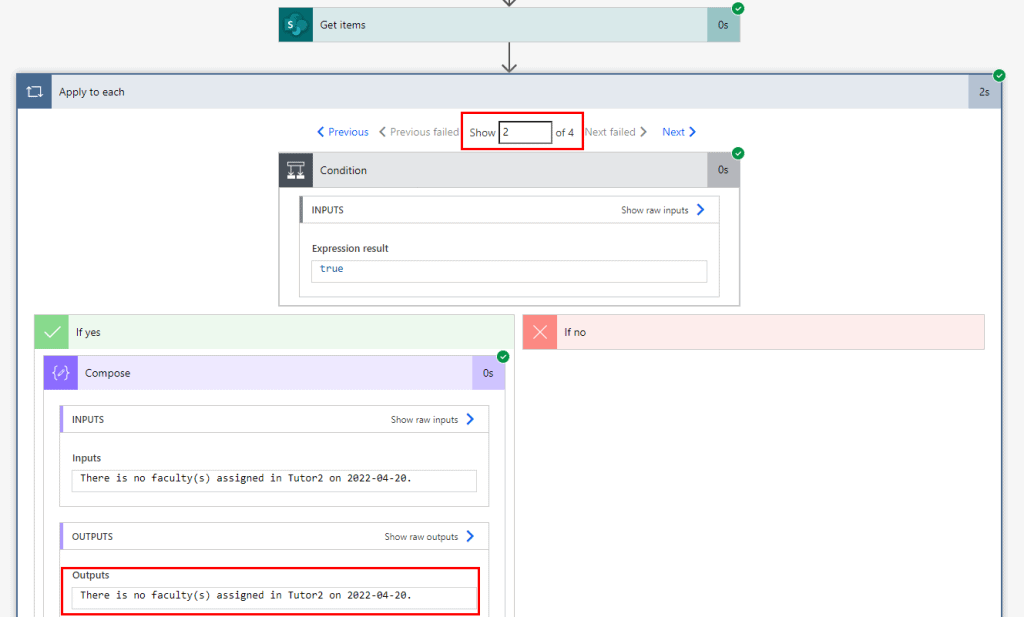Collapse the Condition action header
The width and height of the screenshot is (1024, 617).
pos(509,170)
